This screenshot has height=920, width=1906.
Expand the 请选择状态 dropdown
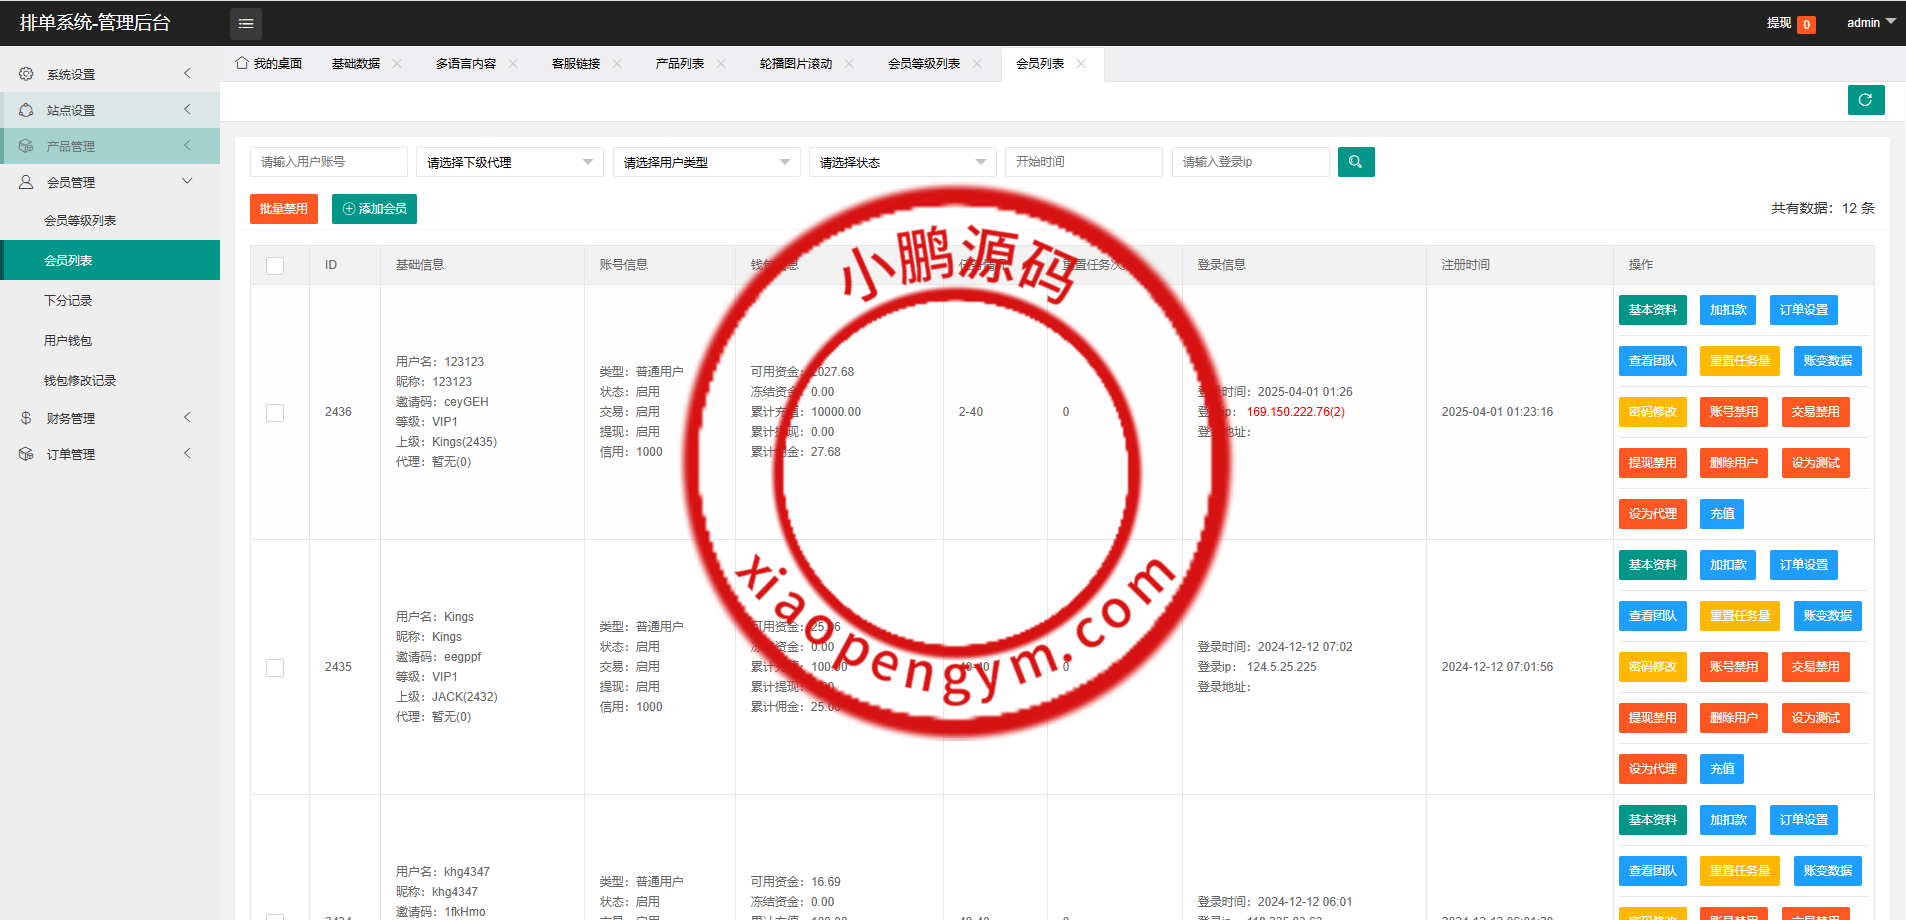(x=902, y=162)
